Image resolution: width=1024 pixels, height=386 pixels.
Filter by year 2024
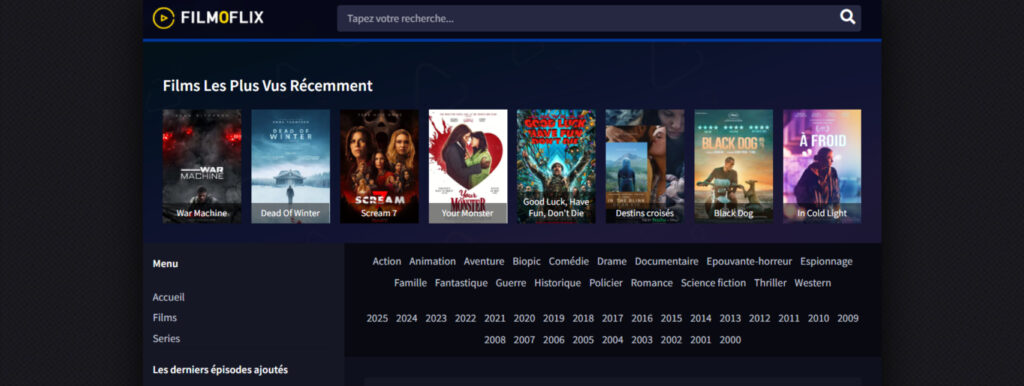pyautogui.click(x=406, y=319)
